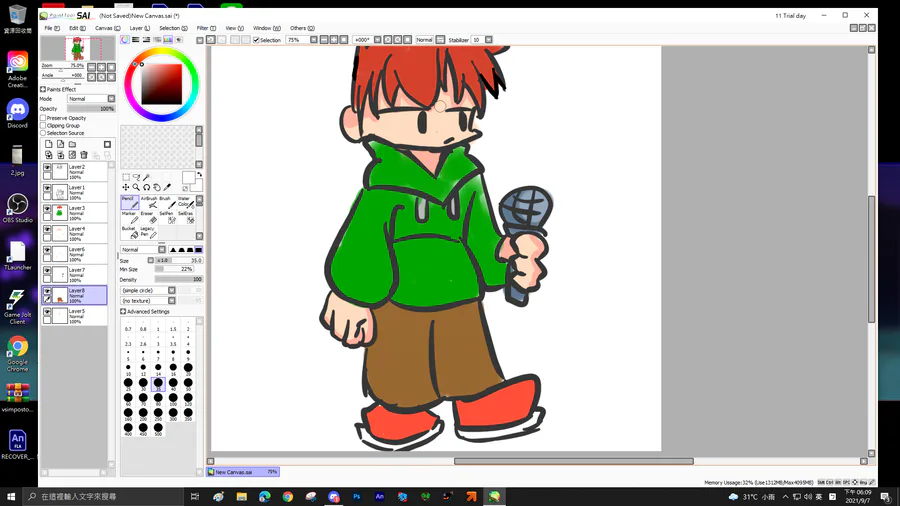
Task: Hide Layer1 using its eye icon
Action: click(47, 188)
